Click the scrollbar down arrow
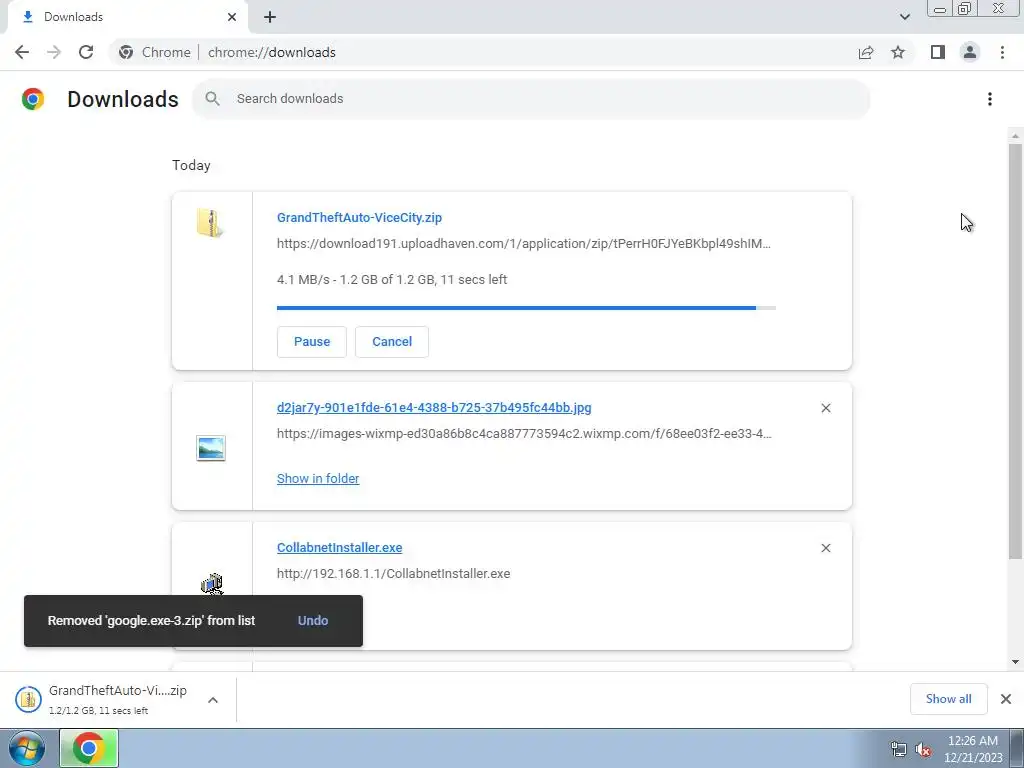This screenshot has height=768, width=1024. [x=1015, y=662]
